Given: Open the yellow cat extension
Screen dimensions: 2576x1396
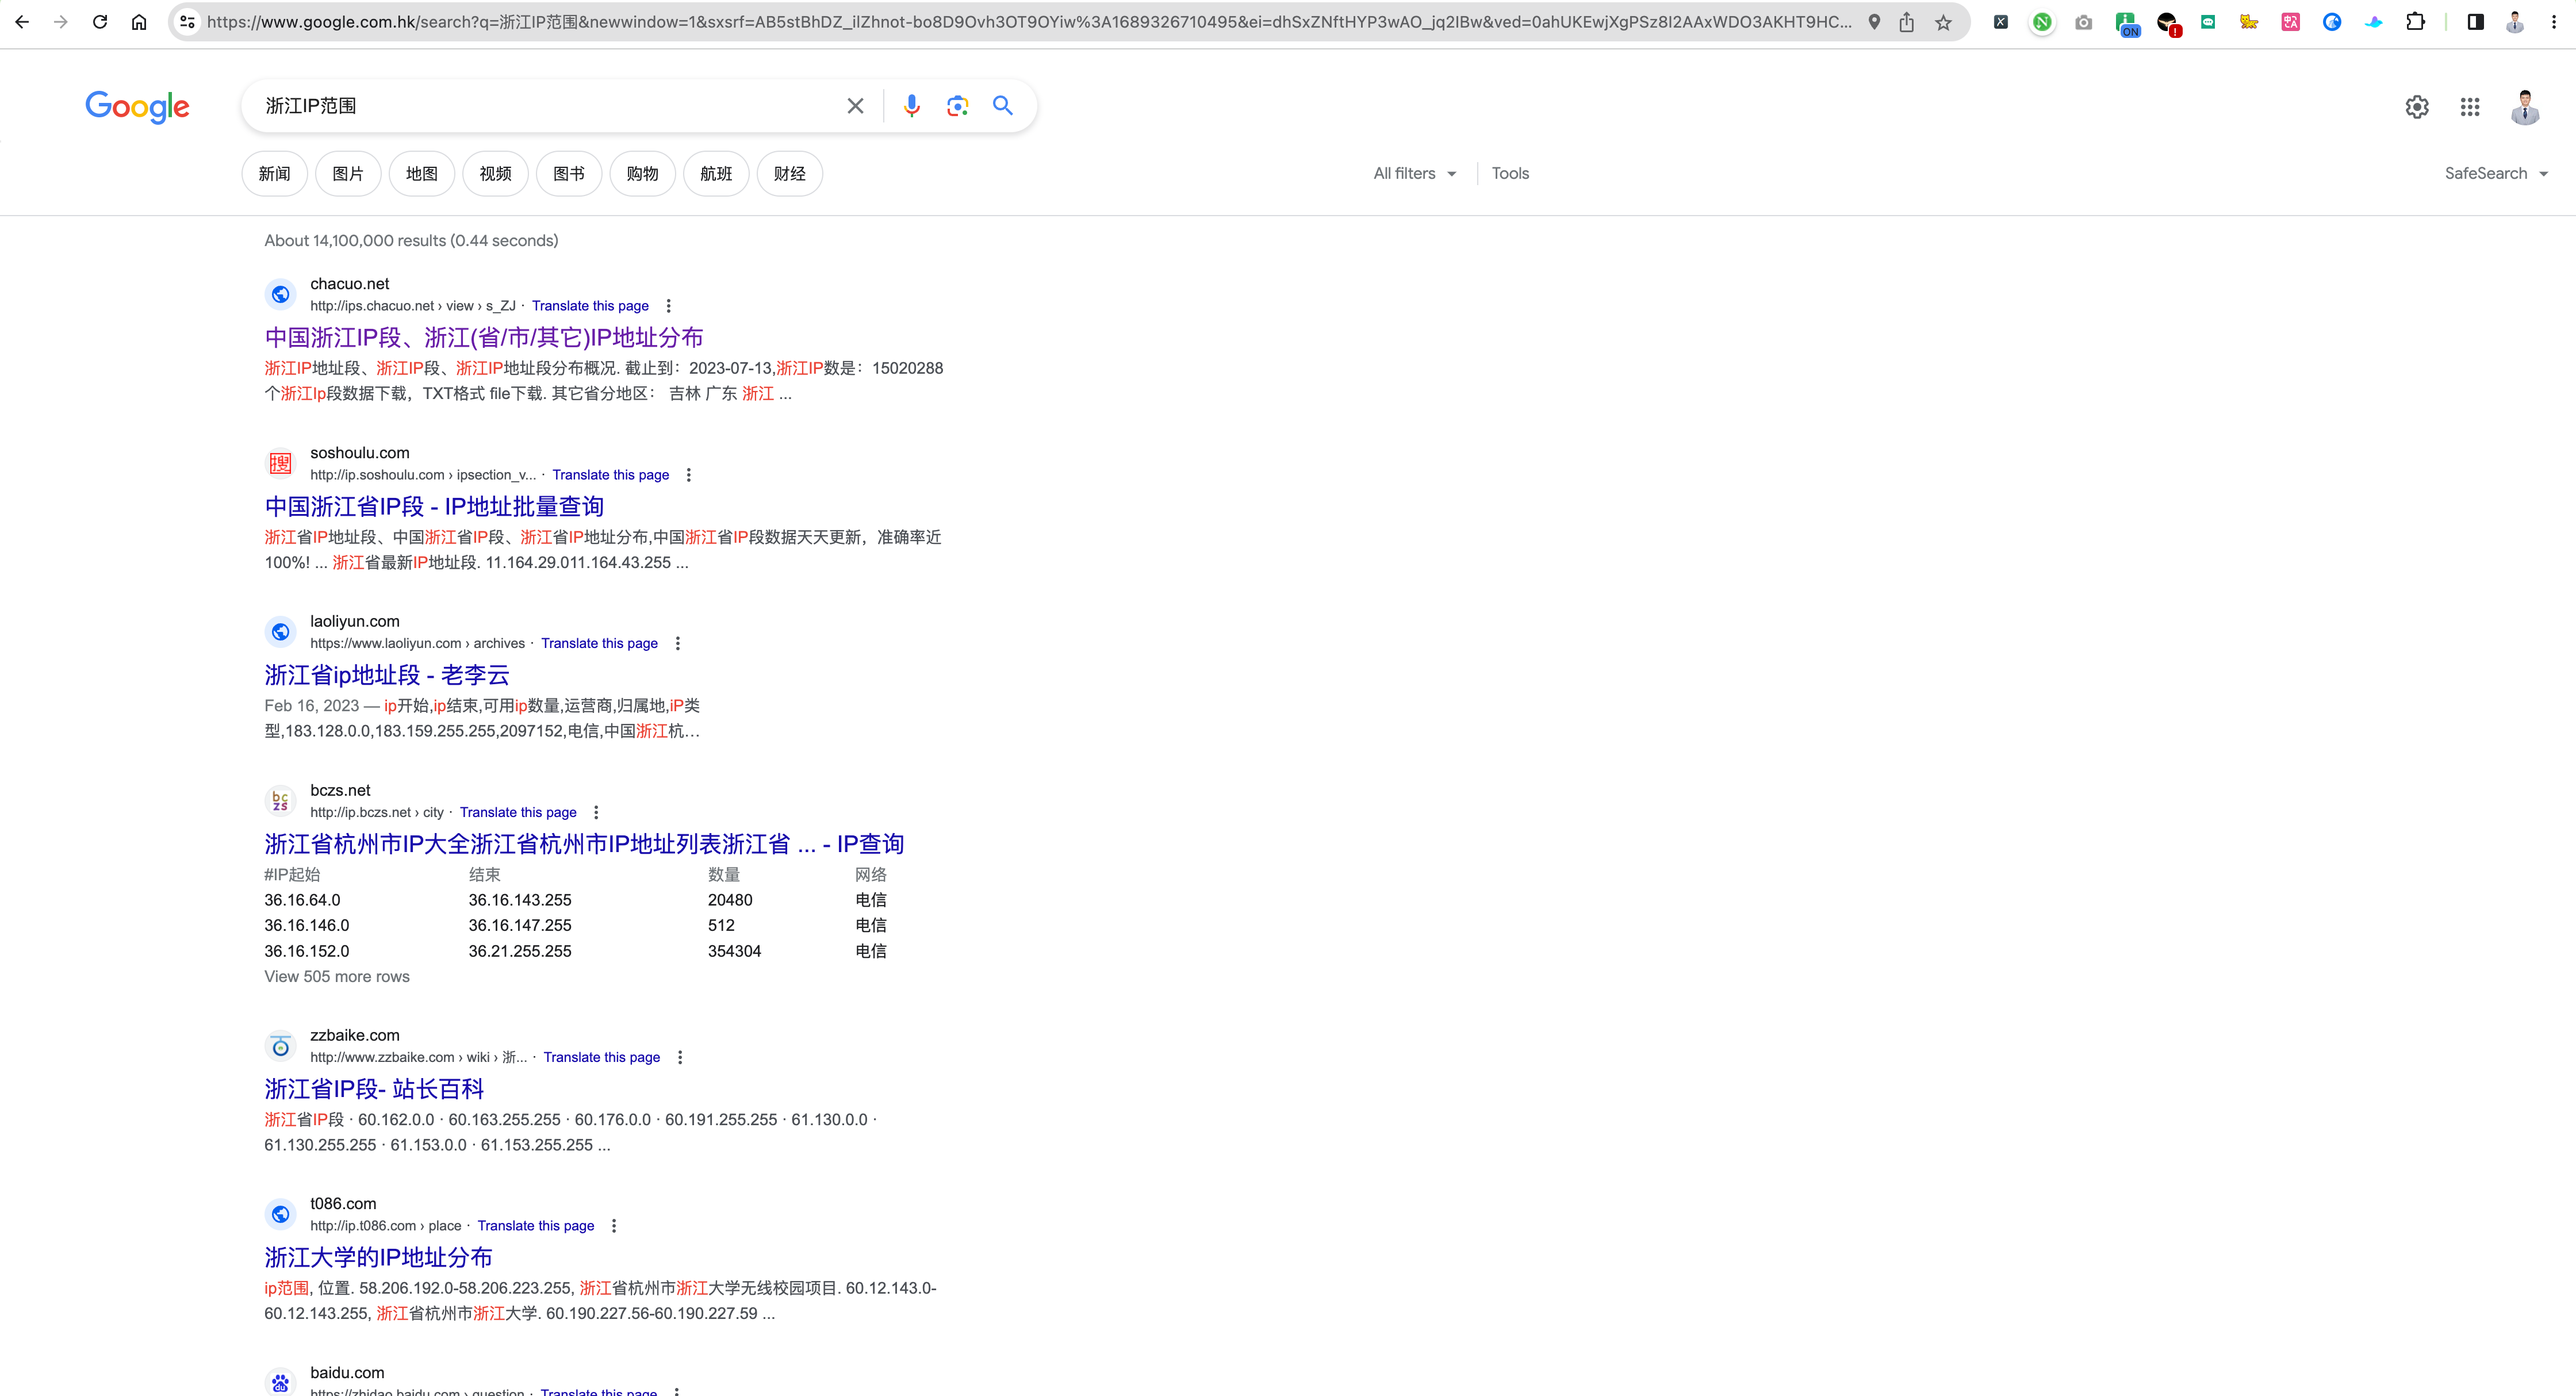Looking at the screenshot, I should tap(2249, 22).
